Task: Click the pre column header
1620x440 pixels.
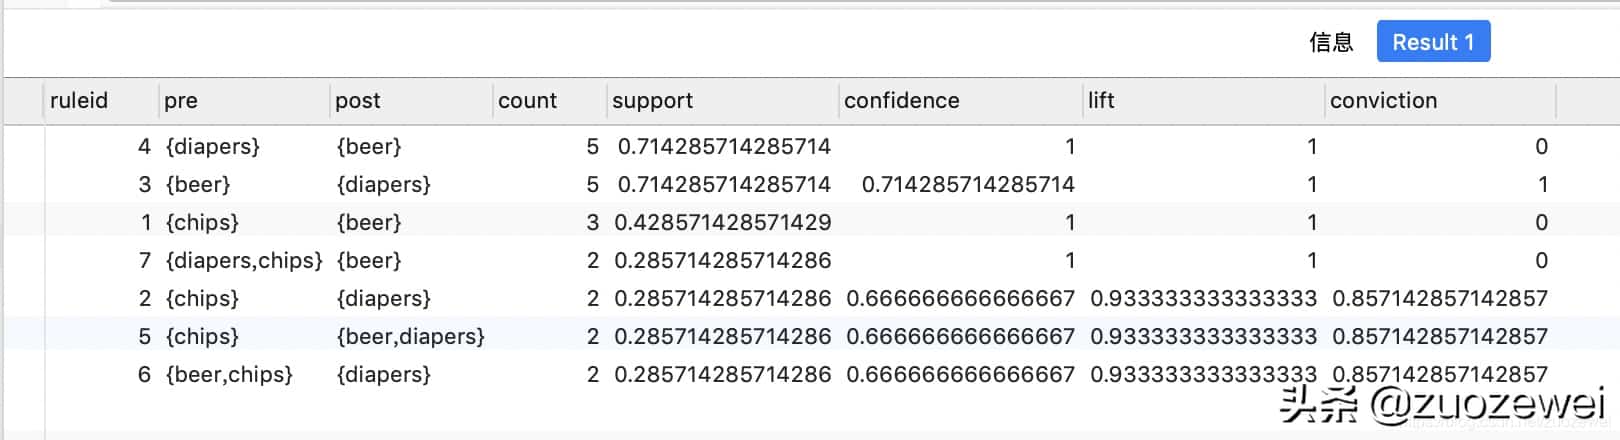Action: click(181, 101)
